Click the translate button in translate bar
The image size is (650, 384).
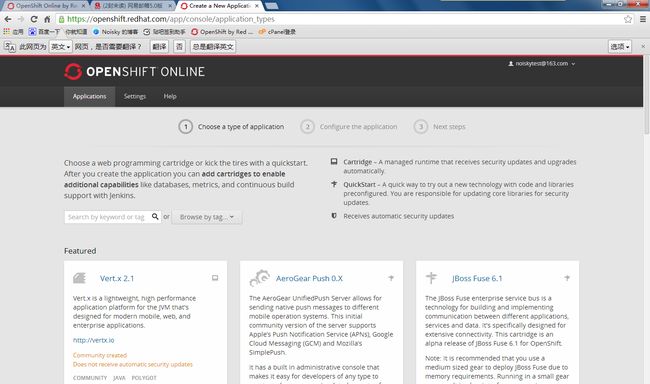(x=159, y=46)
